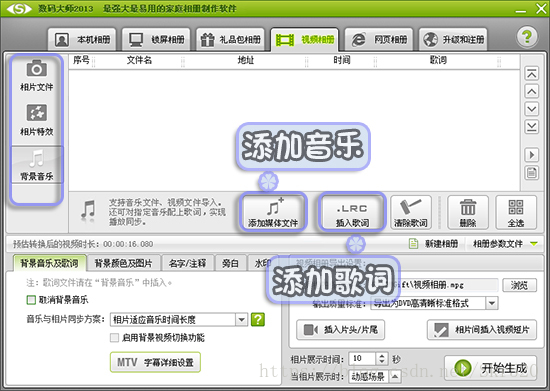
Task: Click the 相片展示时间 value field showing 10
Action: [362, 359]
